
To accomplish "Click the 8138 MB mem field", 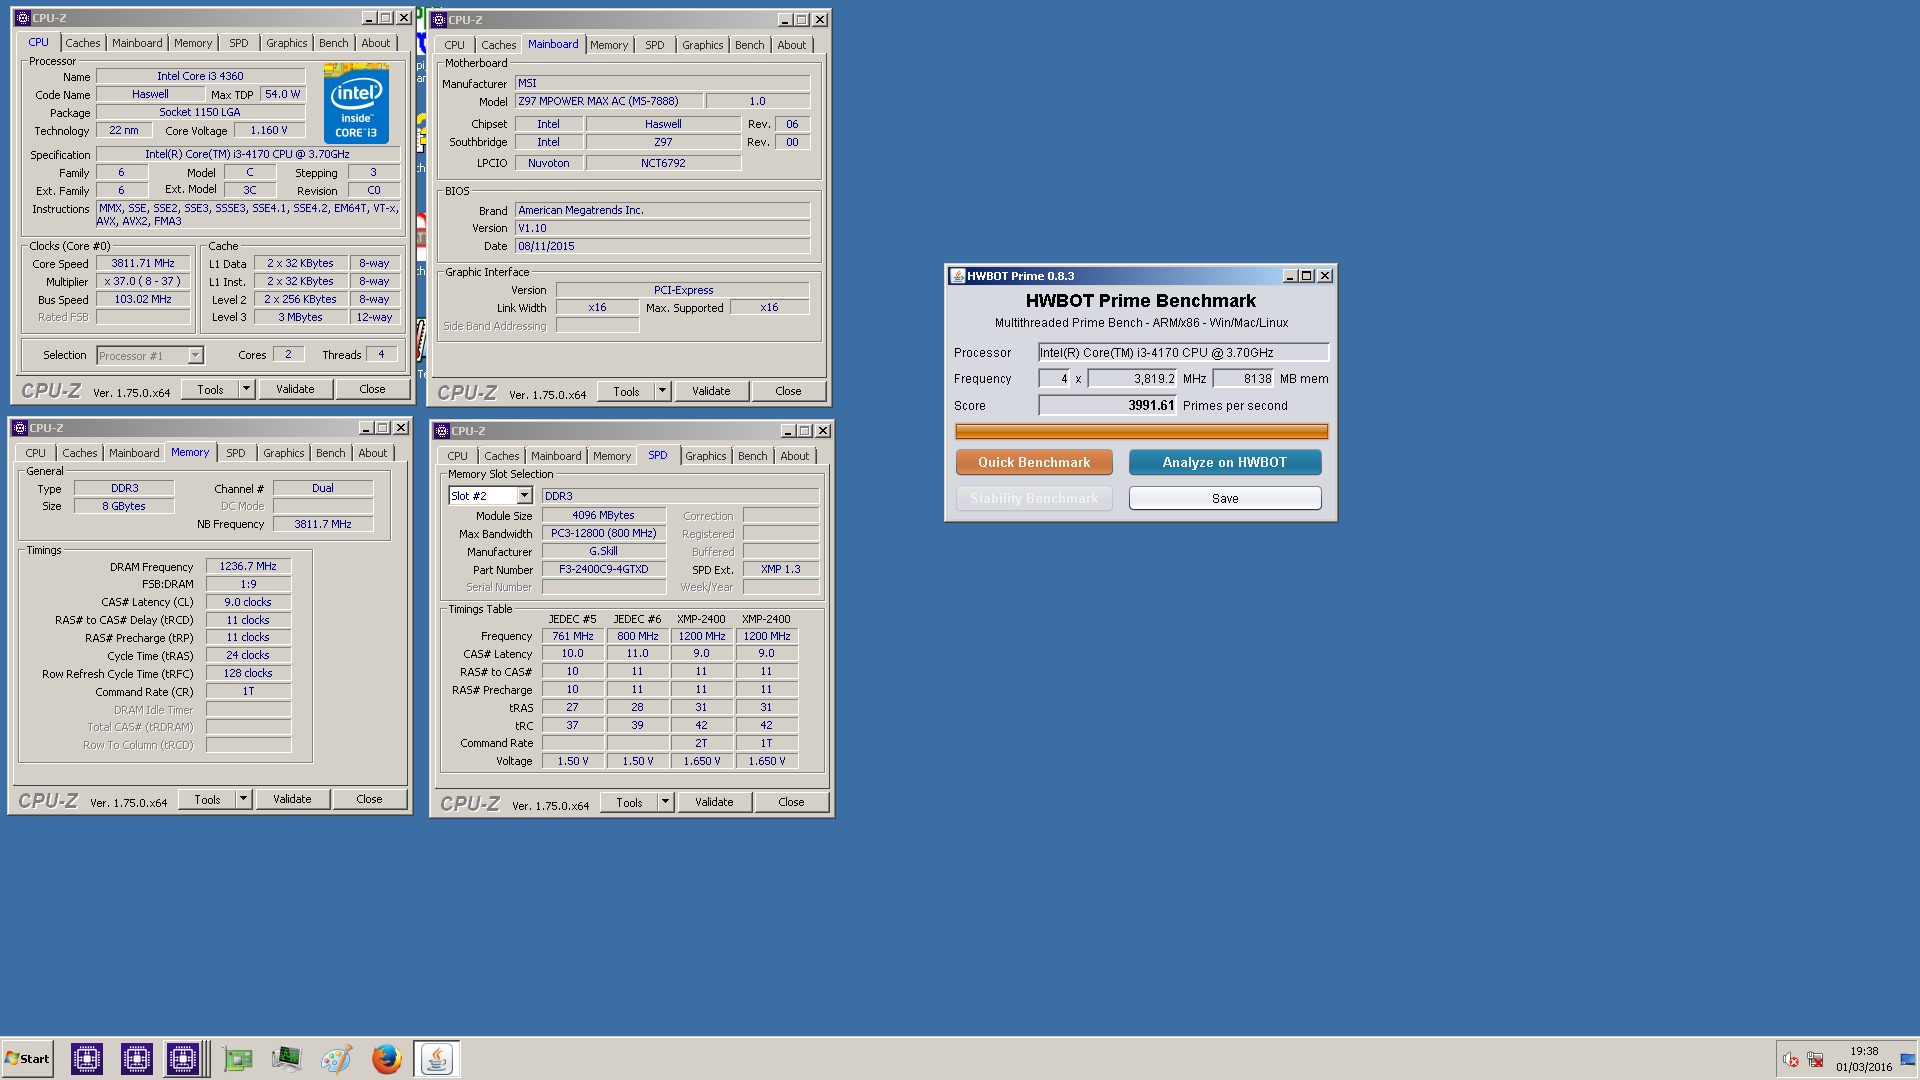I will click(x=1244, y=379).
